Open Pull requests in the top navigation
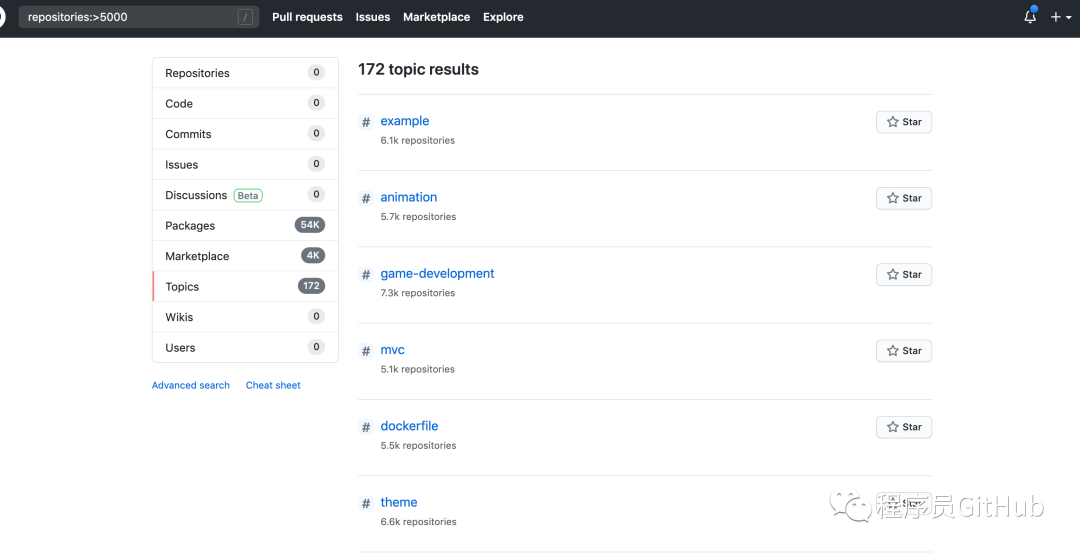 307,17
